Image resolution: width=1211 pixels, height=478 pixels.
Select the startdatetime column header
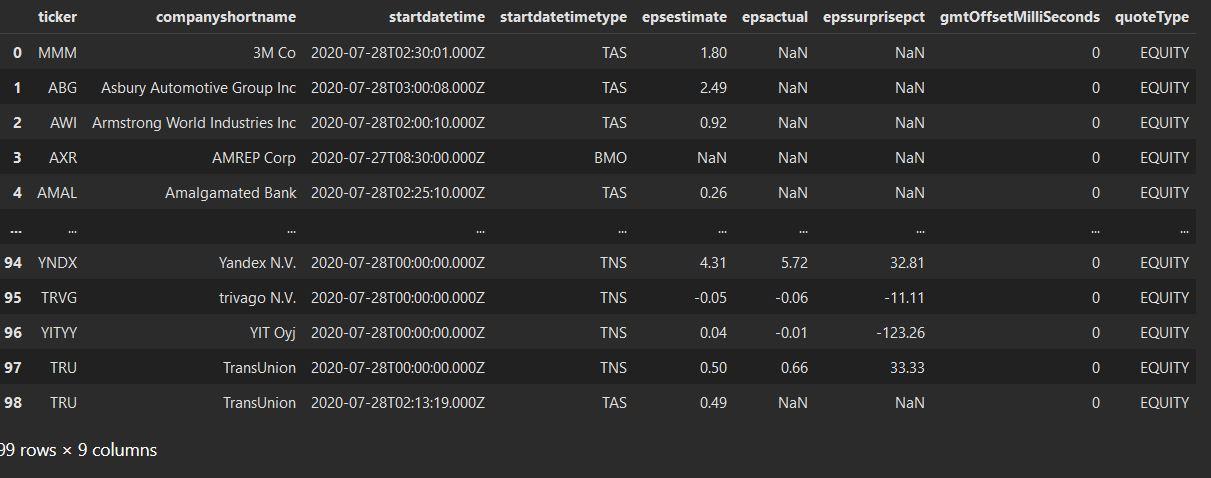(438, 17)
